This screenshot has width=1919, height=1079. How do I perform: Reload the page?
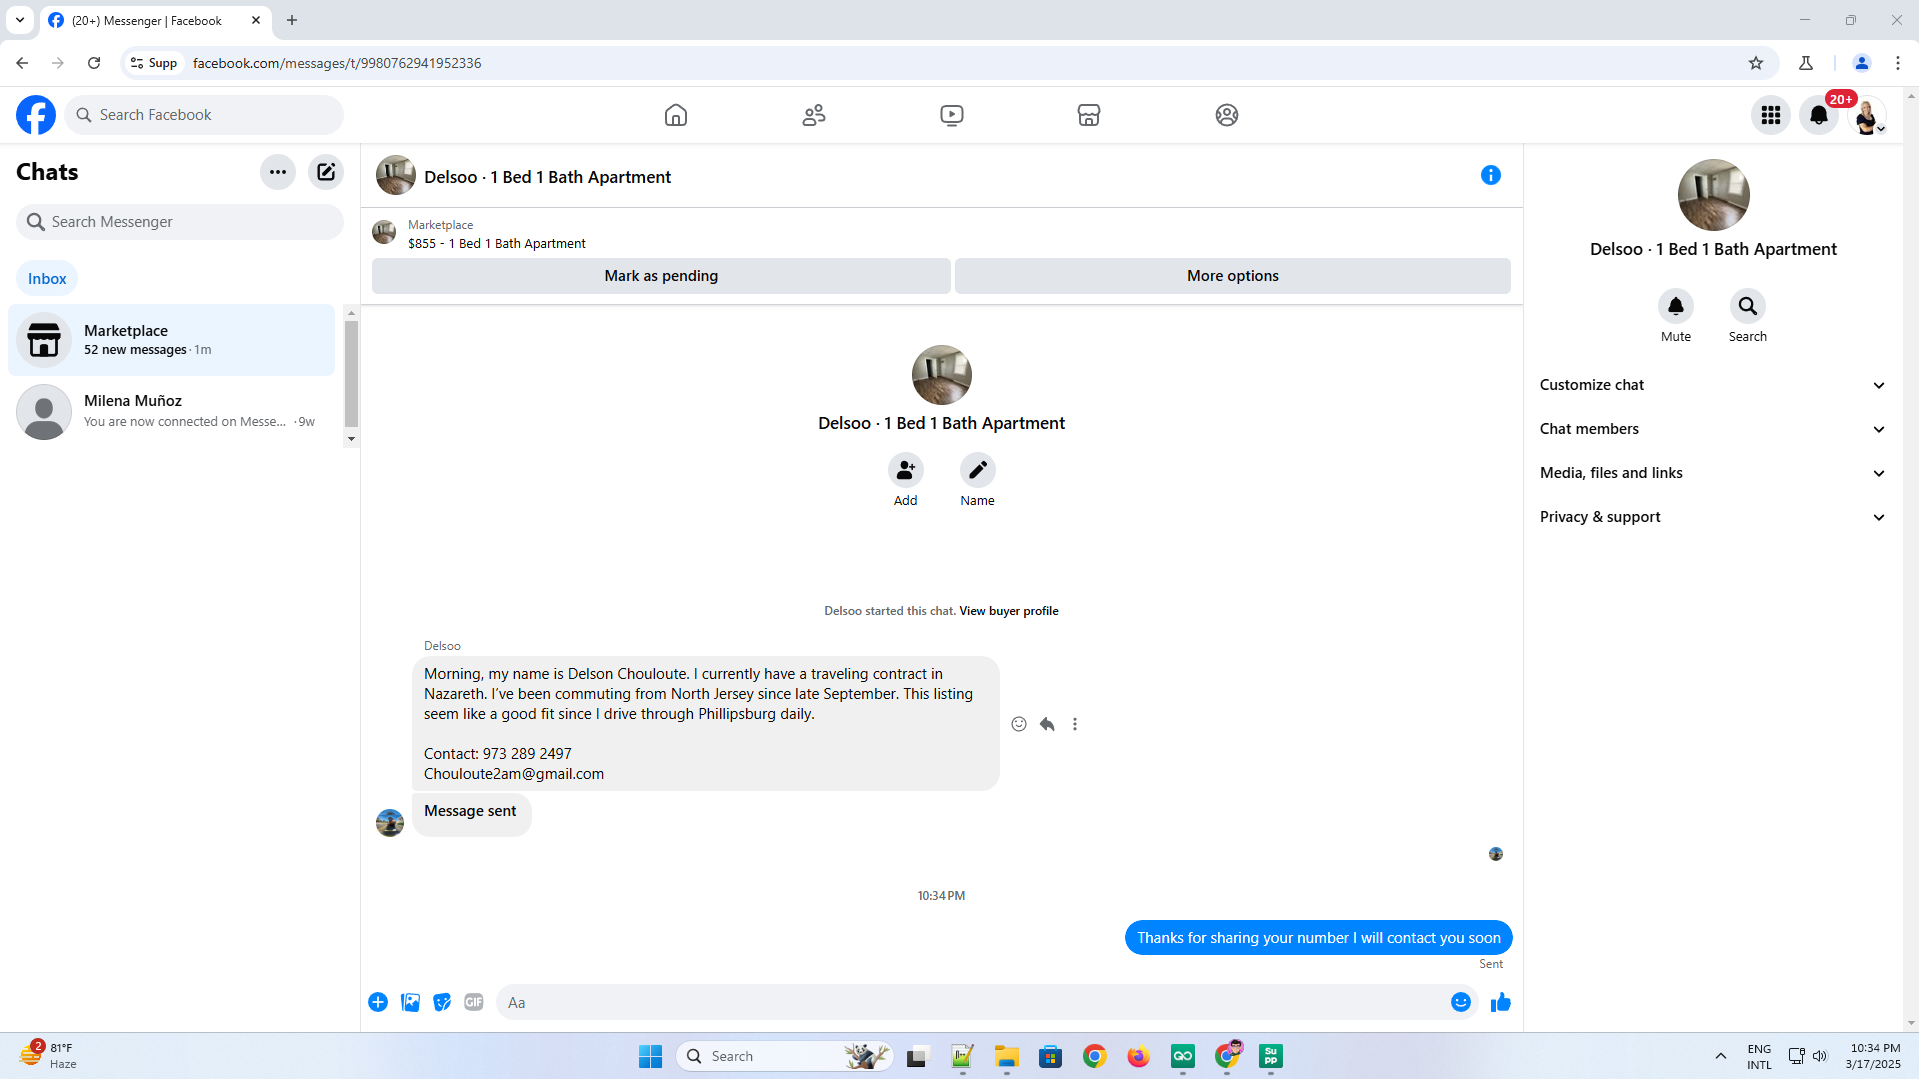94,63
